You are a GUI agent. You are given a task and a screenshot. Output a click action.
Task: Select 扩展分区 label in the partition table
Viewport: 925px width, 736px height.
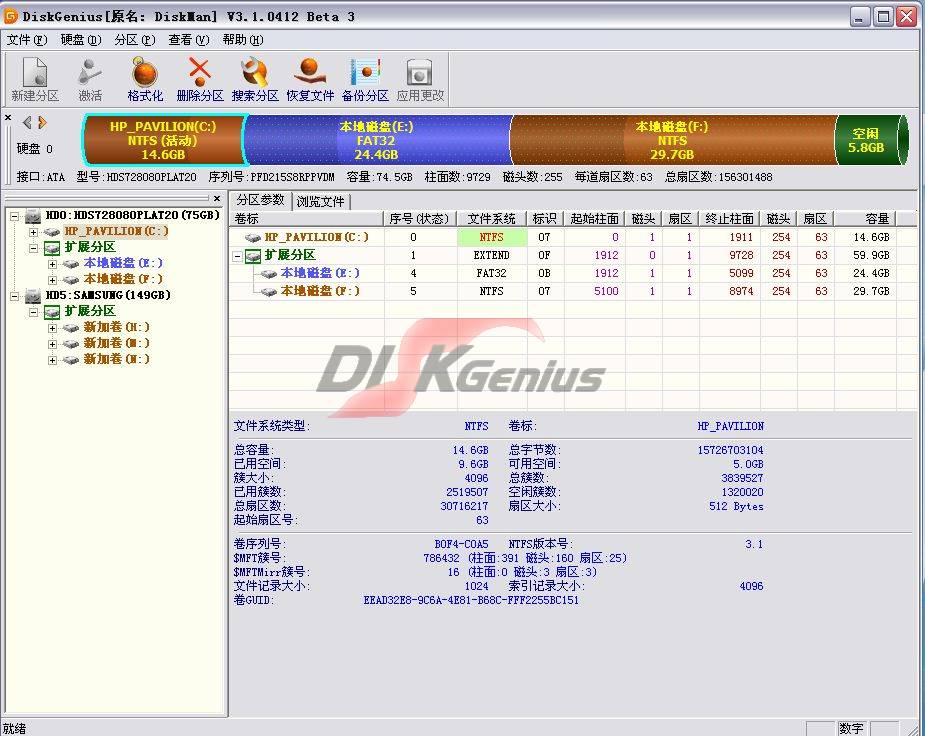[x=290, y=255]
